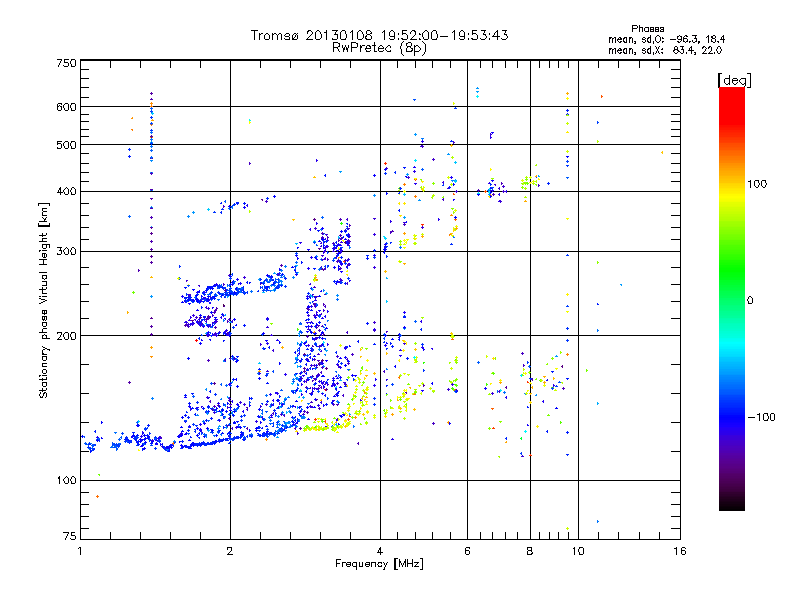Click the y-axis tick label '600'
Screen dimensions: 800x600
(x=66, y=107)
